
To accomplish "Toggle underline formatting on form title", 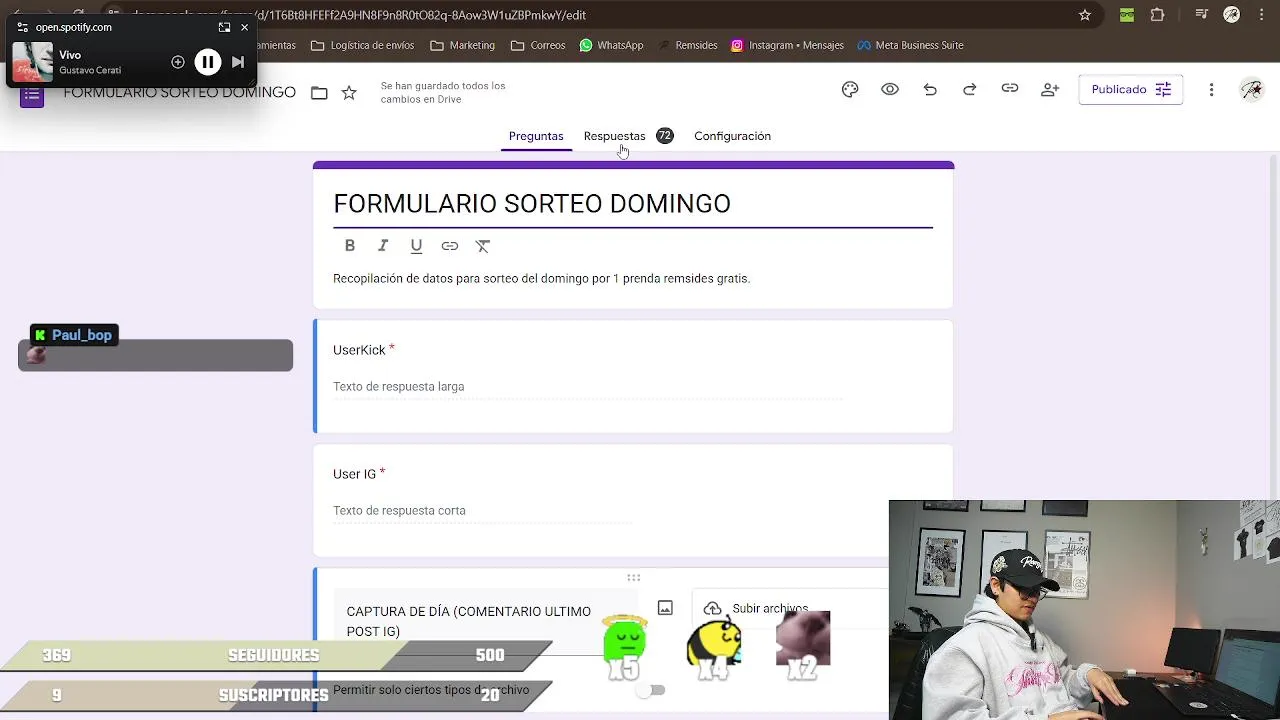I will pos(416,246).
